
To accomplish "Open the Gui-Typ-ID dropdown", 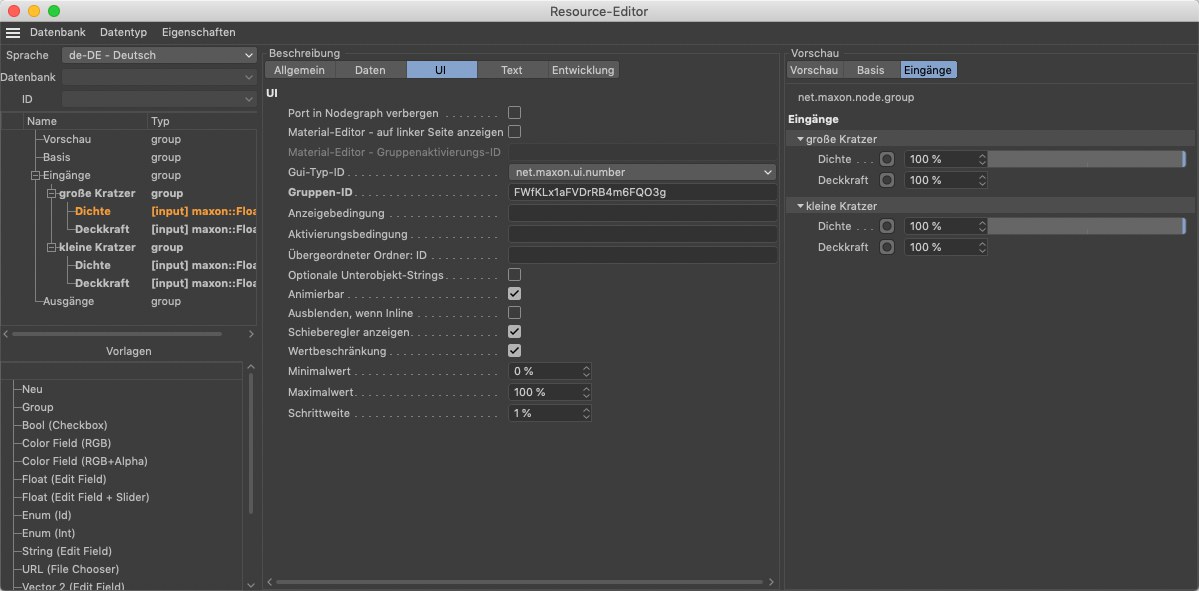I will (642, 172).
